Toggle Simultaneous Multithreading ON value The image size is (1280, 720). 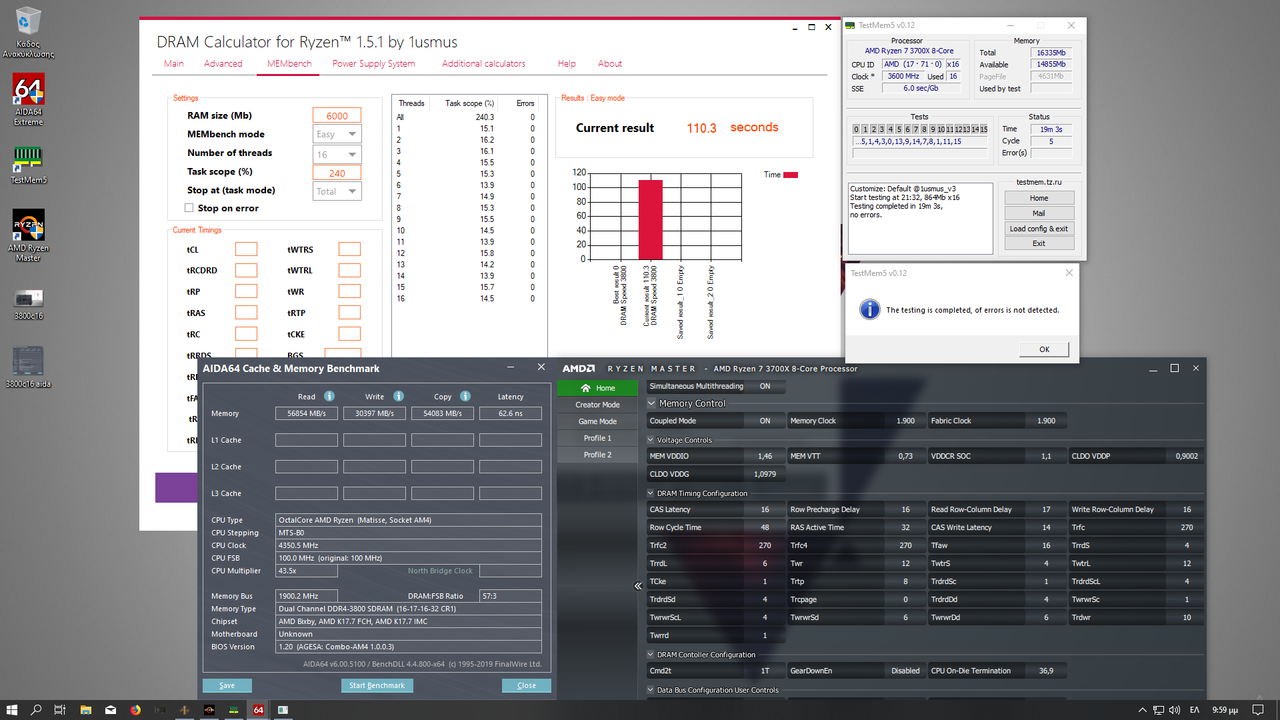[x=764, y=386]
